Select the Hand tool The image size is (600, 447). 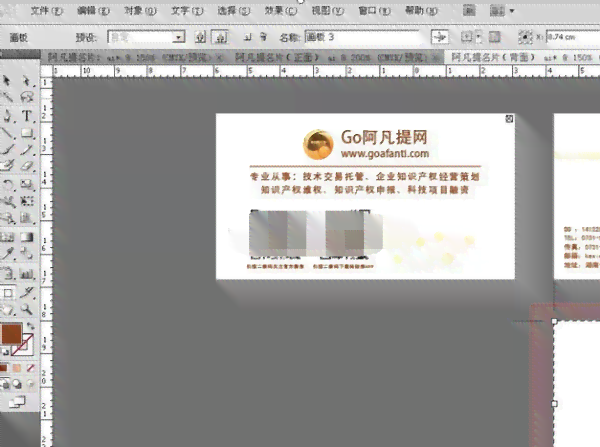7,309
